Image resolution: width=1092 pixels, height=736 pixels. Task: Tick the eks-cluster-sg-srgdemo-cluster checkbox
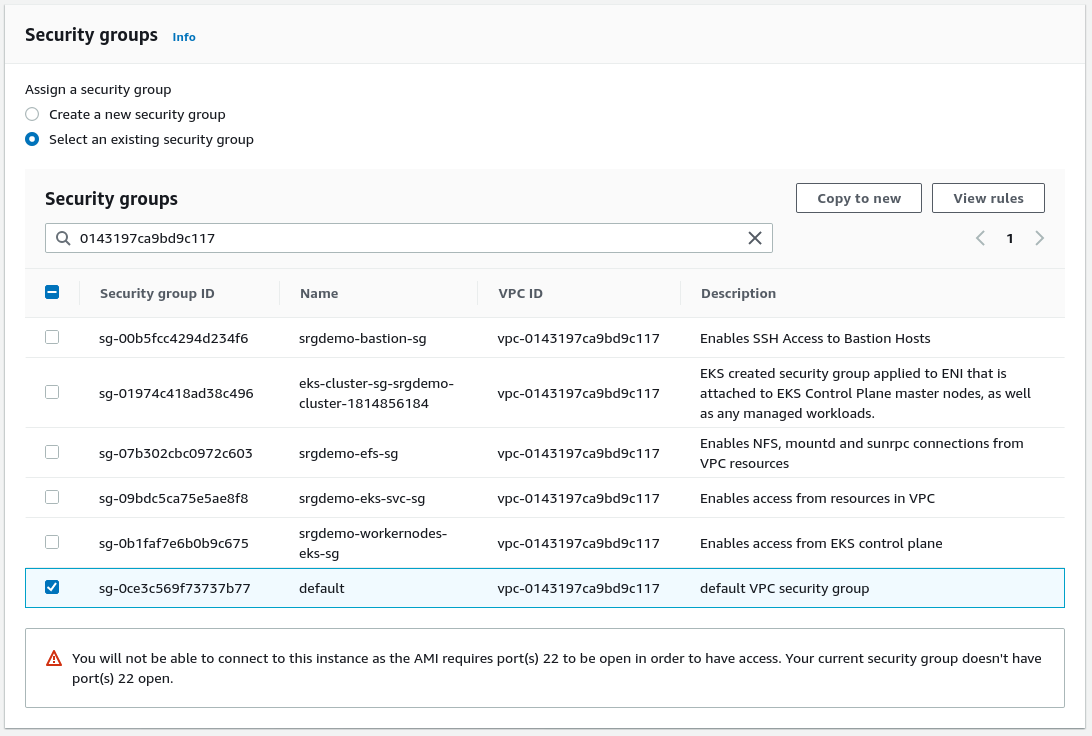[52, 393]
